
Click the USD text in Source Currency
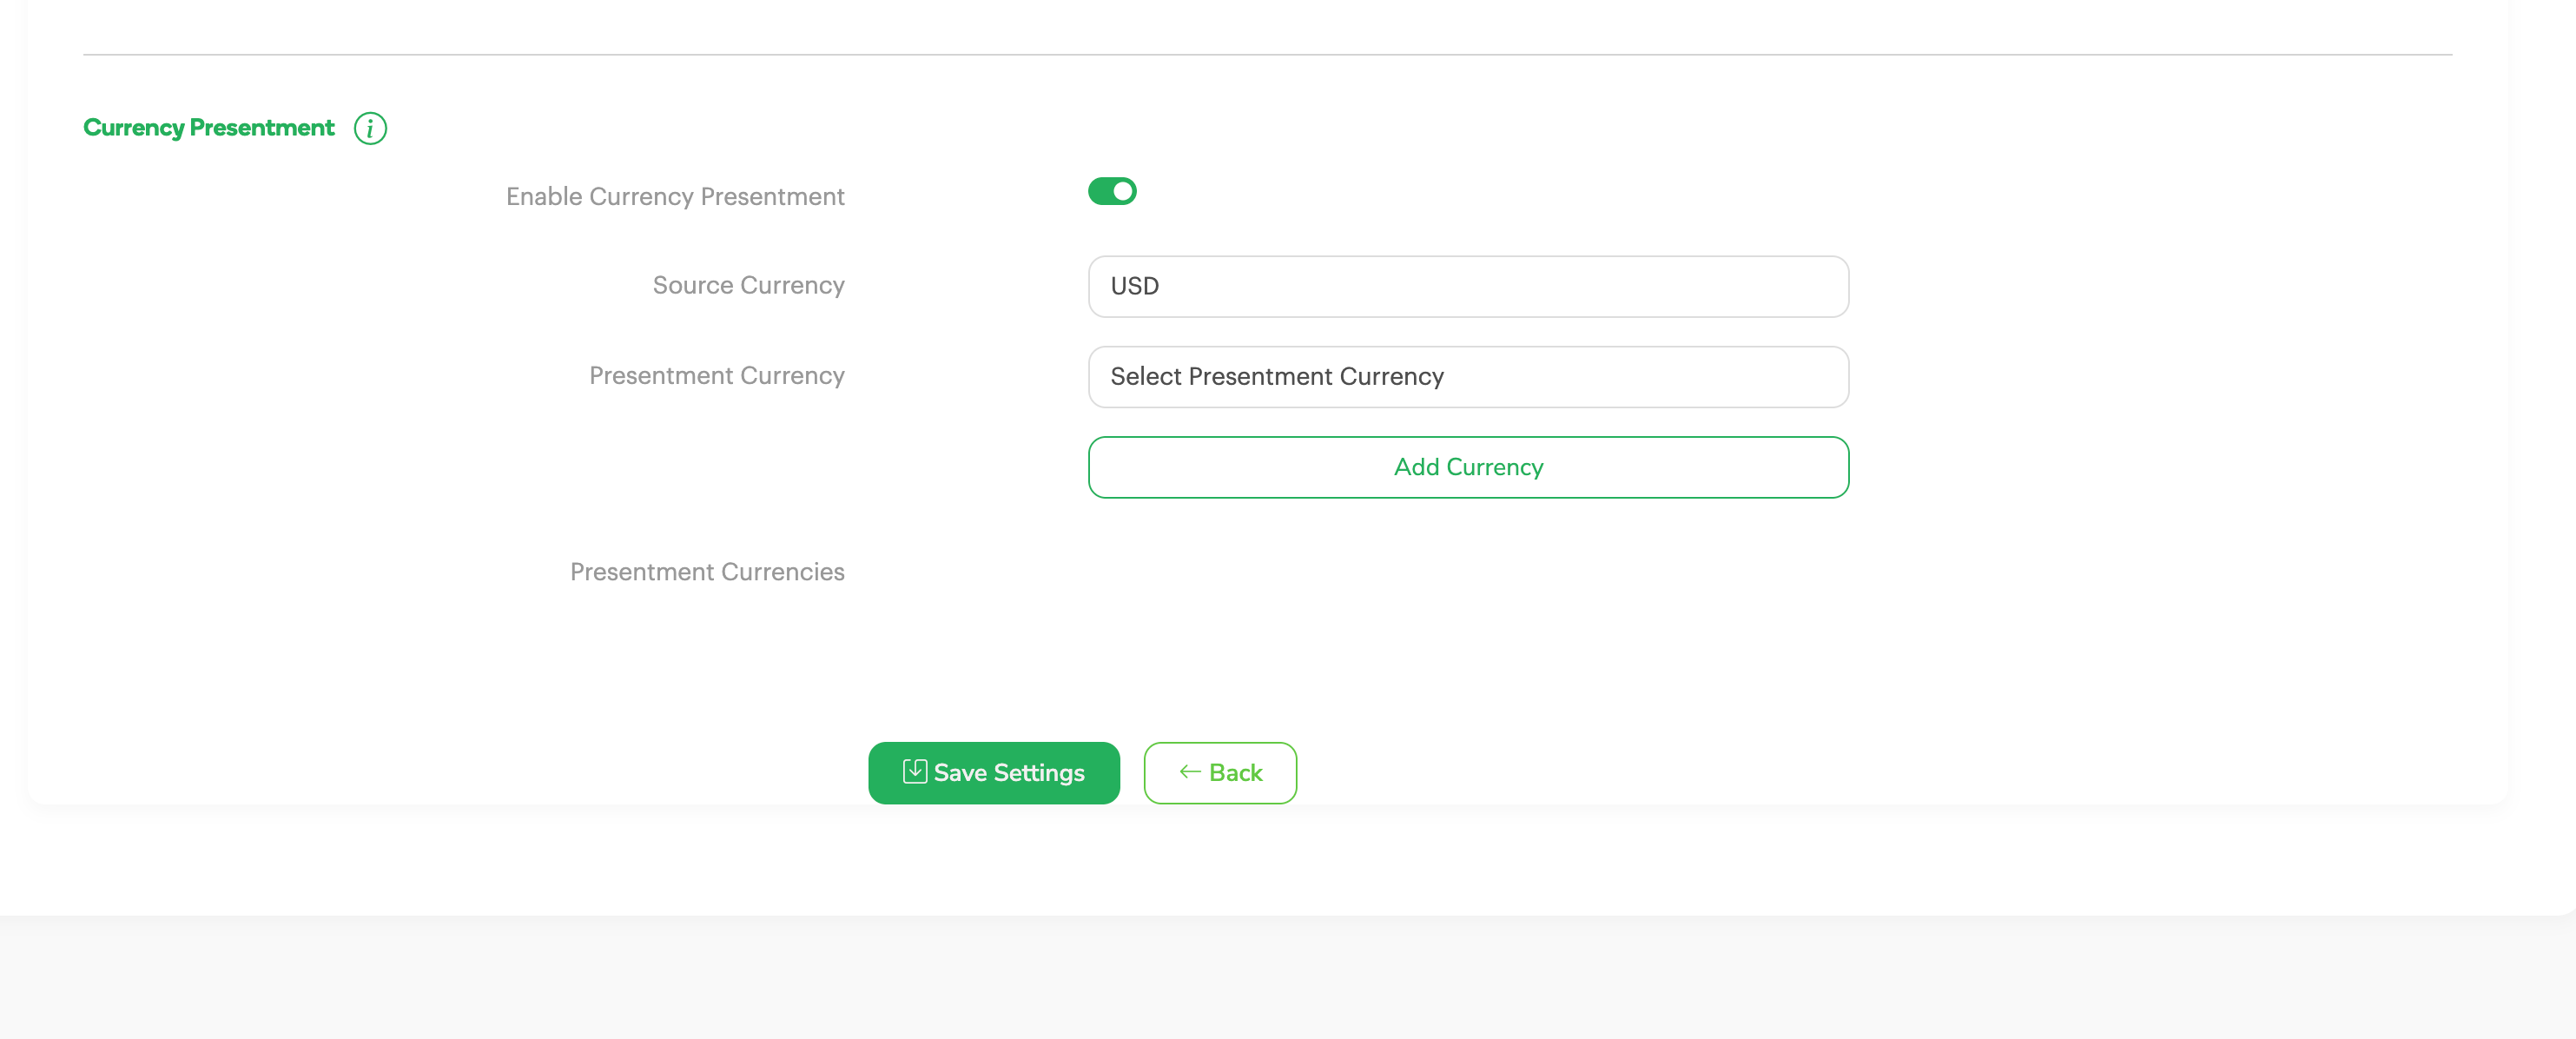[1134, 287]
